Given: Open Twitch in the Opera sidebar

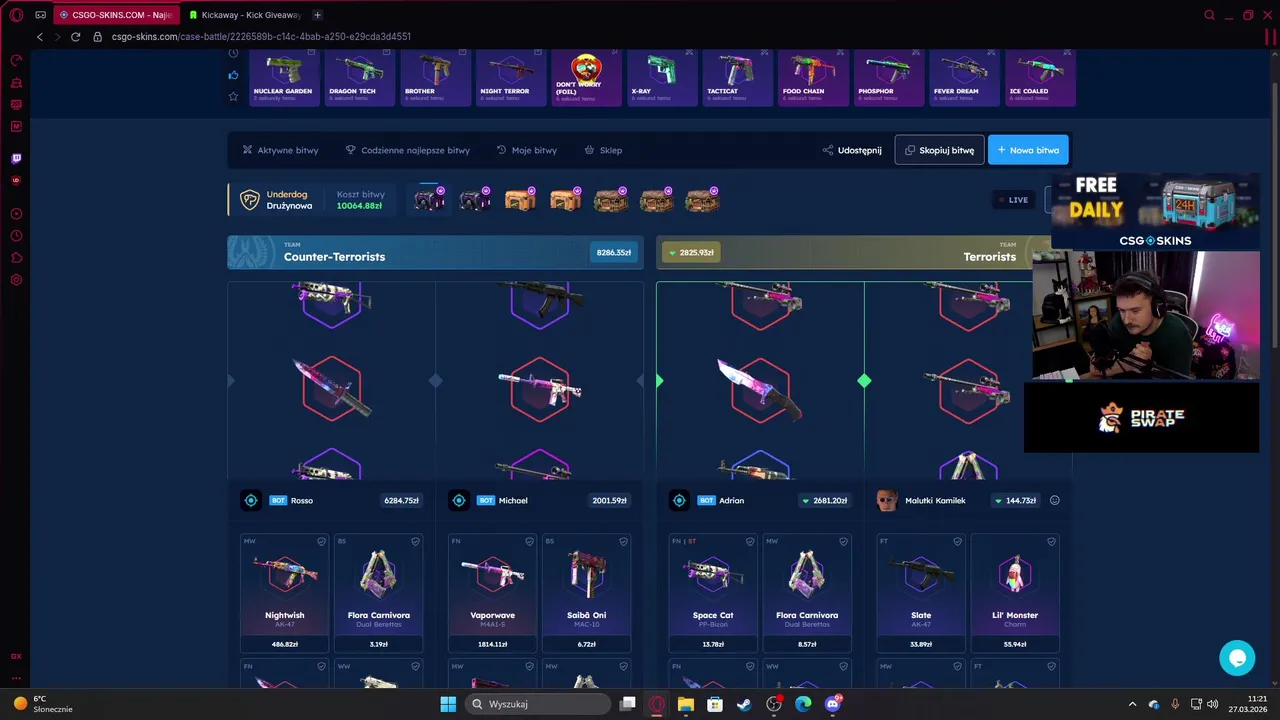Looking at the screenshot, I should 16,158.
